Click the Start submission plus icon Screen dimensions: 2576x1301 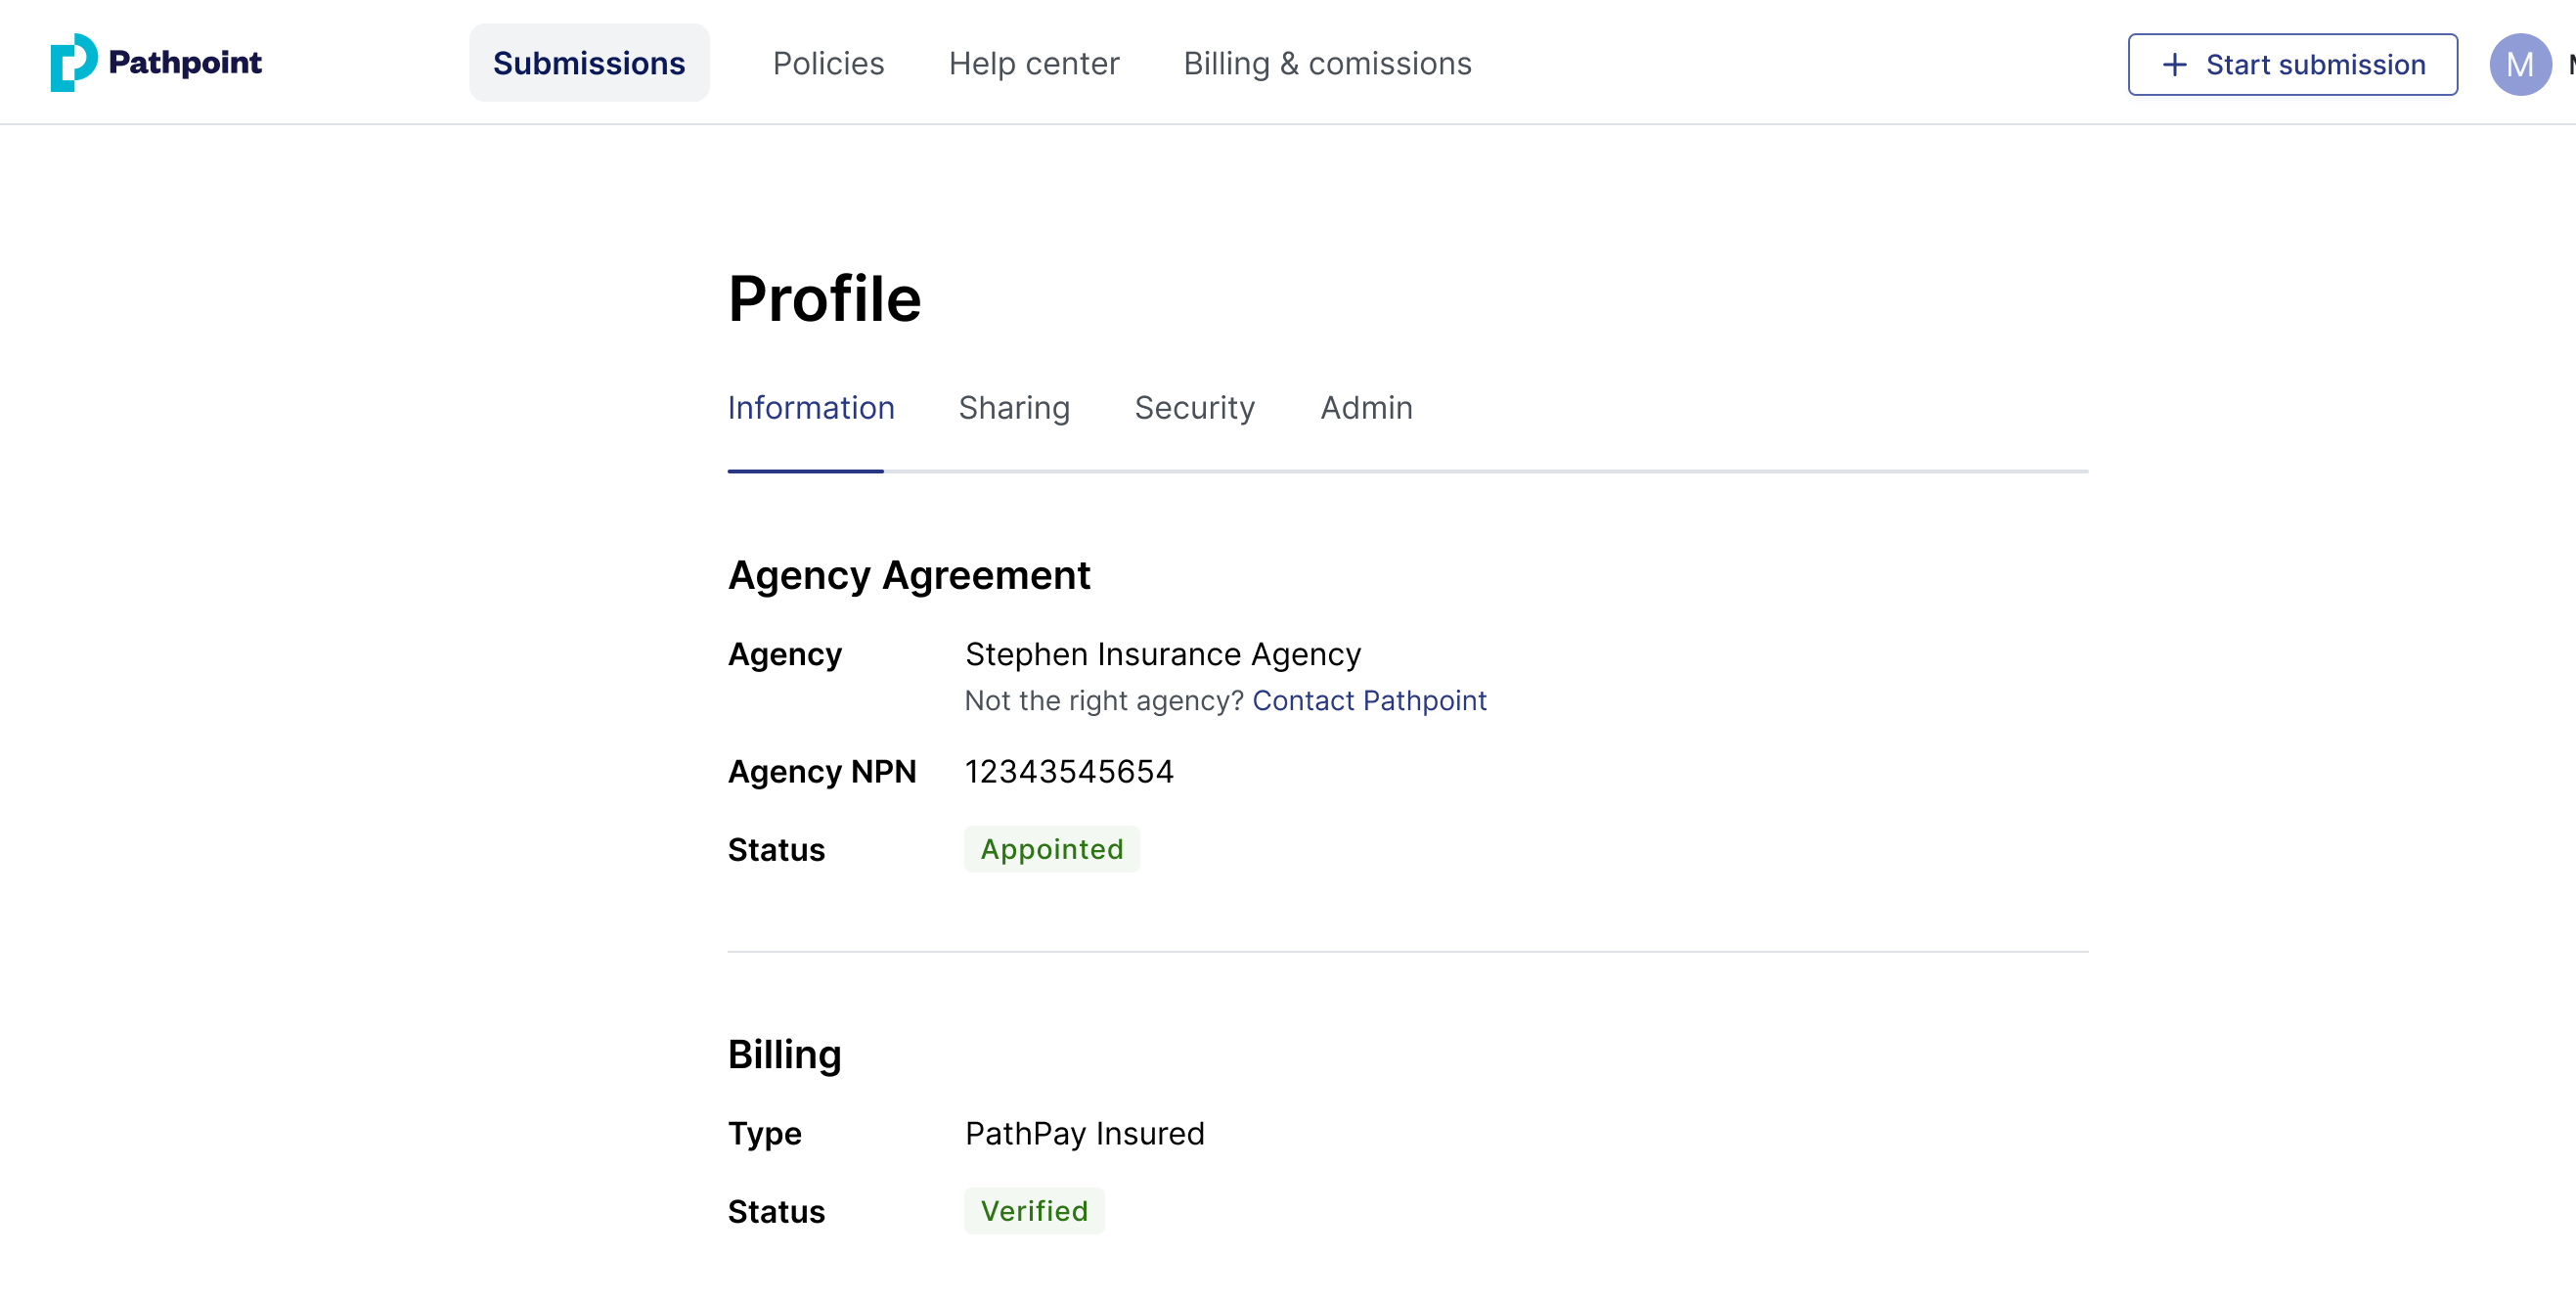[2176, 63]
